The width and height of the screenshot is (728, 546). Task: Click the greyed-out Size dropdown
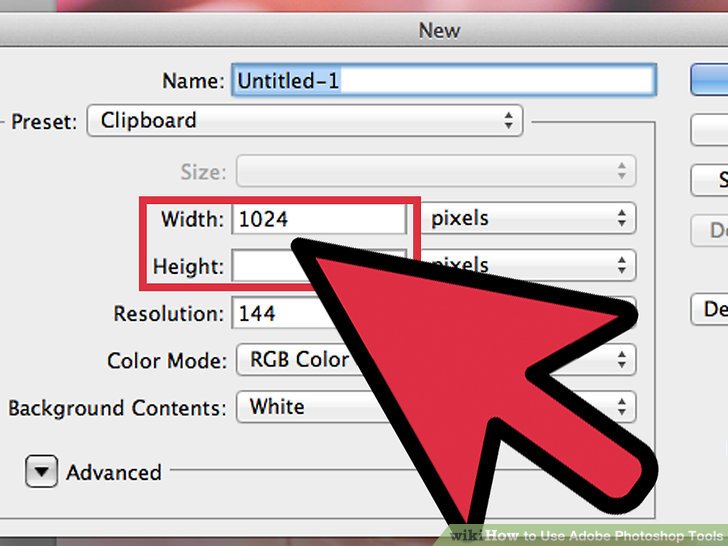436,171
